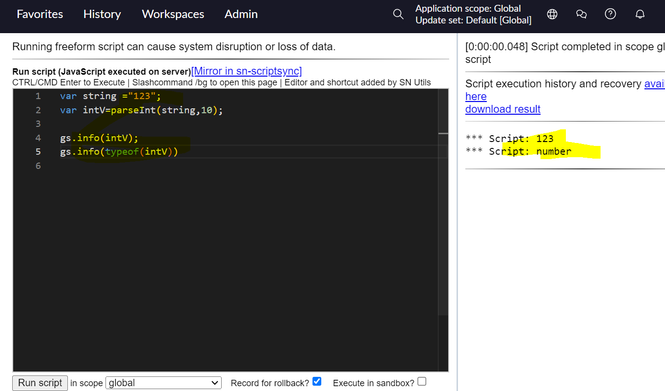This screenshot has height=391, width=665.
Task: Open the History menu
Action: (102, 14)
